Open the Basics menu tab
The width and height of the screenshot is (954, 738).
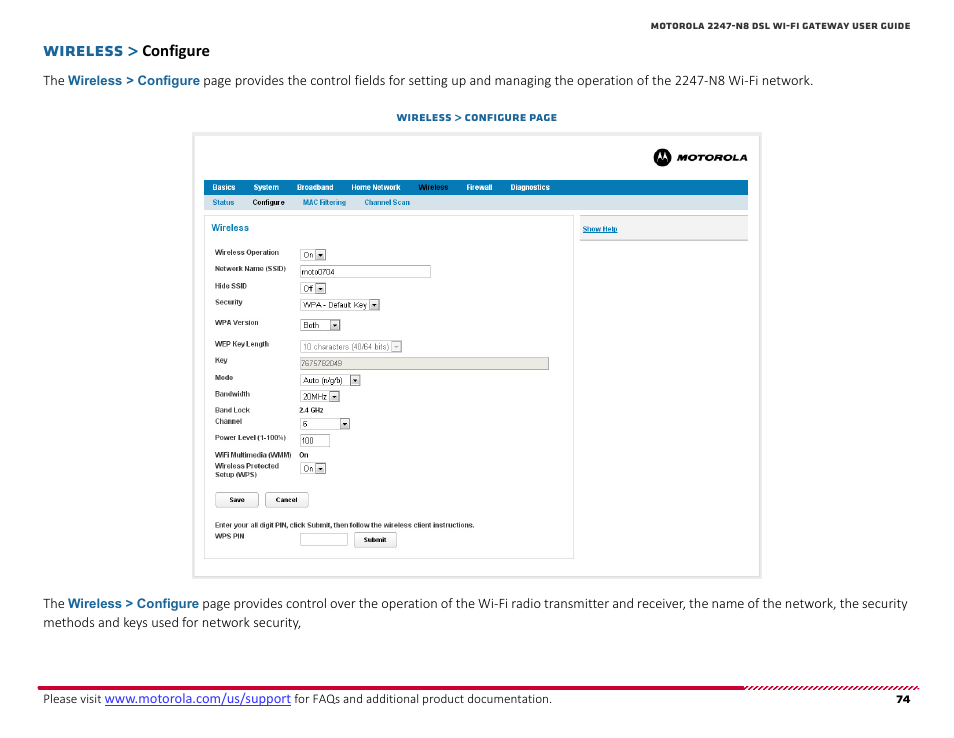(x=223, y=187)
